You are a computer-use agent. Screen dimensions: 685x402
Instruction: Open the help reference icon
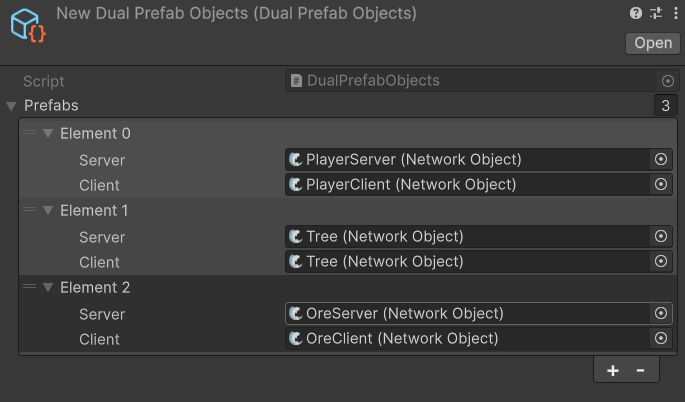(x=636, y=13)
